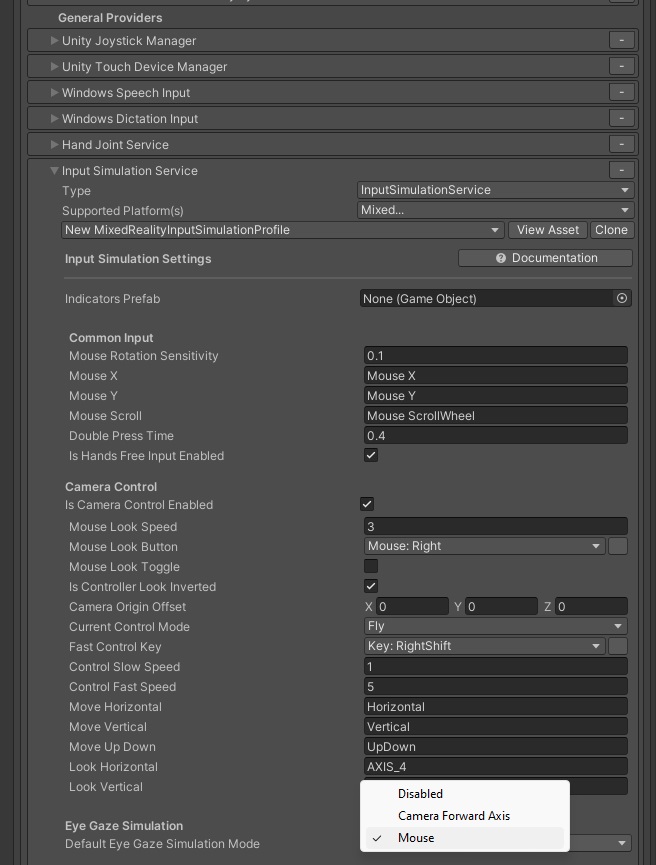Viewport: 656px width, 865px height.
Task: Remove the Hand Joint Service provider
Action: pyautogui.click(x=621, y=144)
